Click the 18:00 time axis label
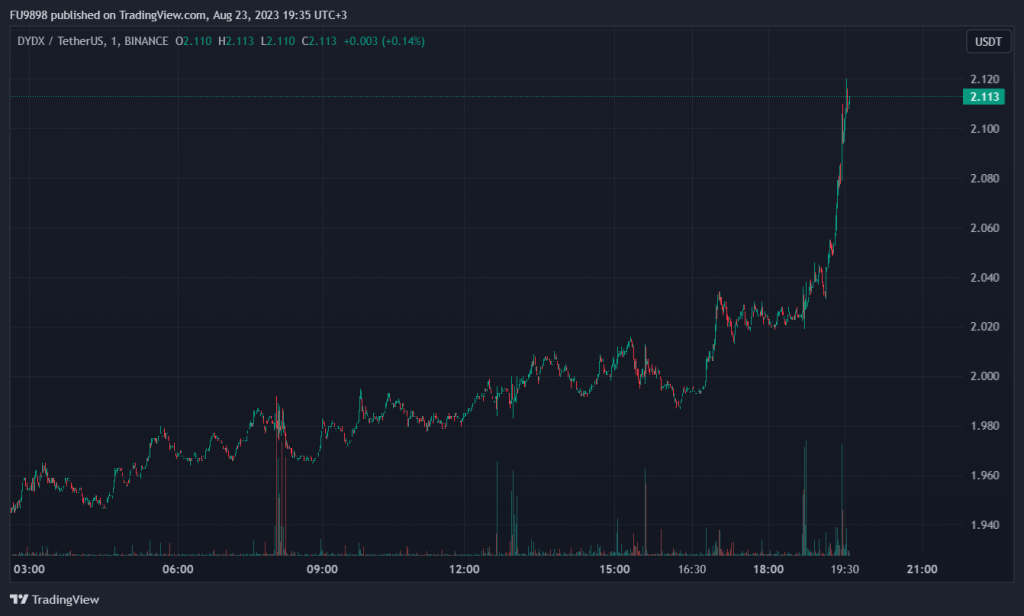1024x616 pixels. [x=768, y=570]
